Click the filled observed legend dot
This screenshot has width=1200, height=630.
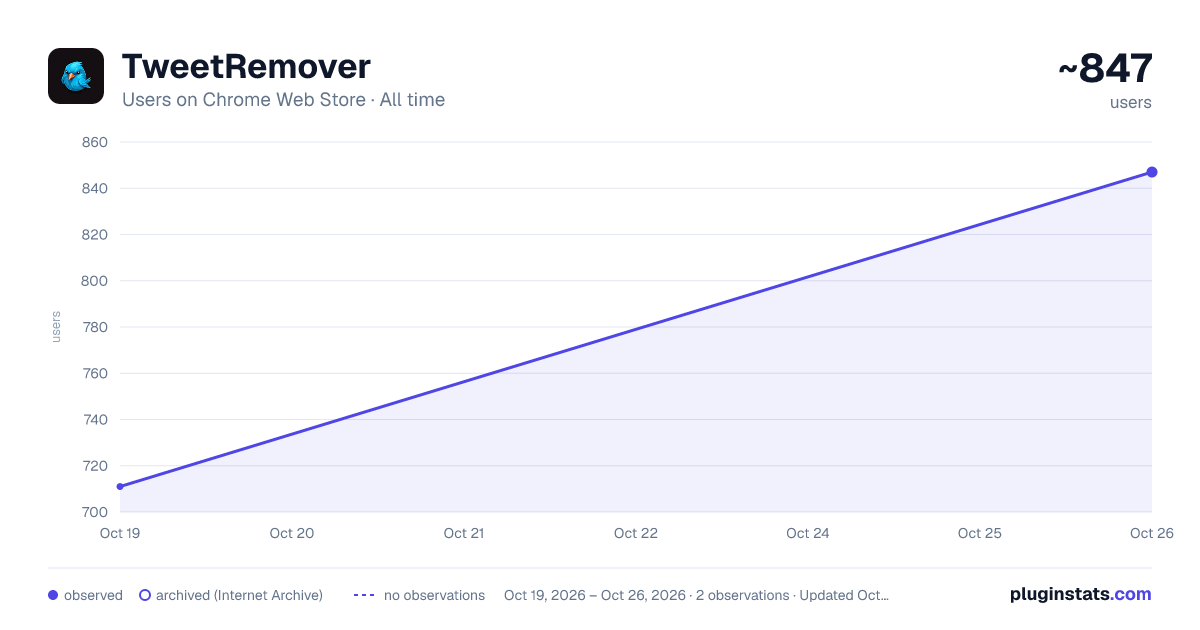tap(53, 595)
